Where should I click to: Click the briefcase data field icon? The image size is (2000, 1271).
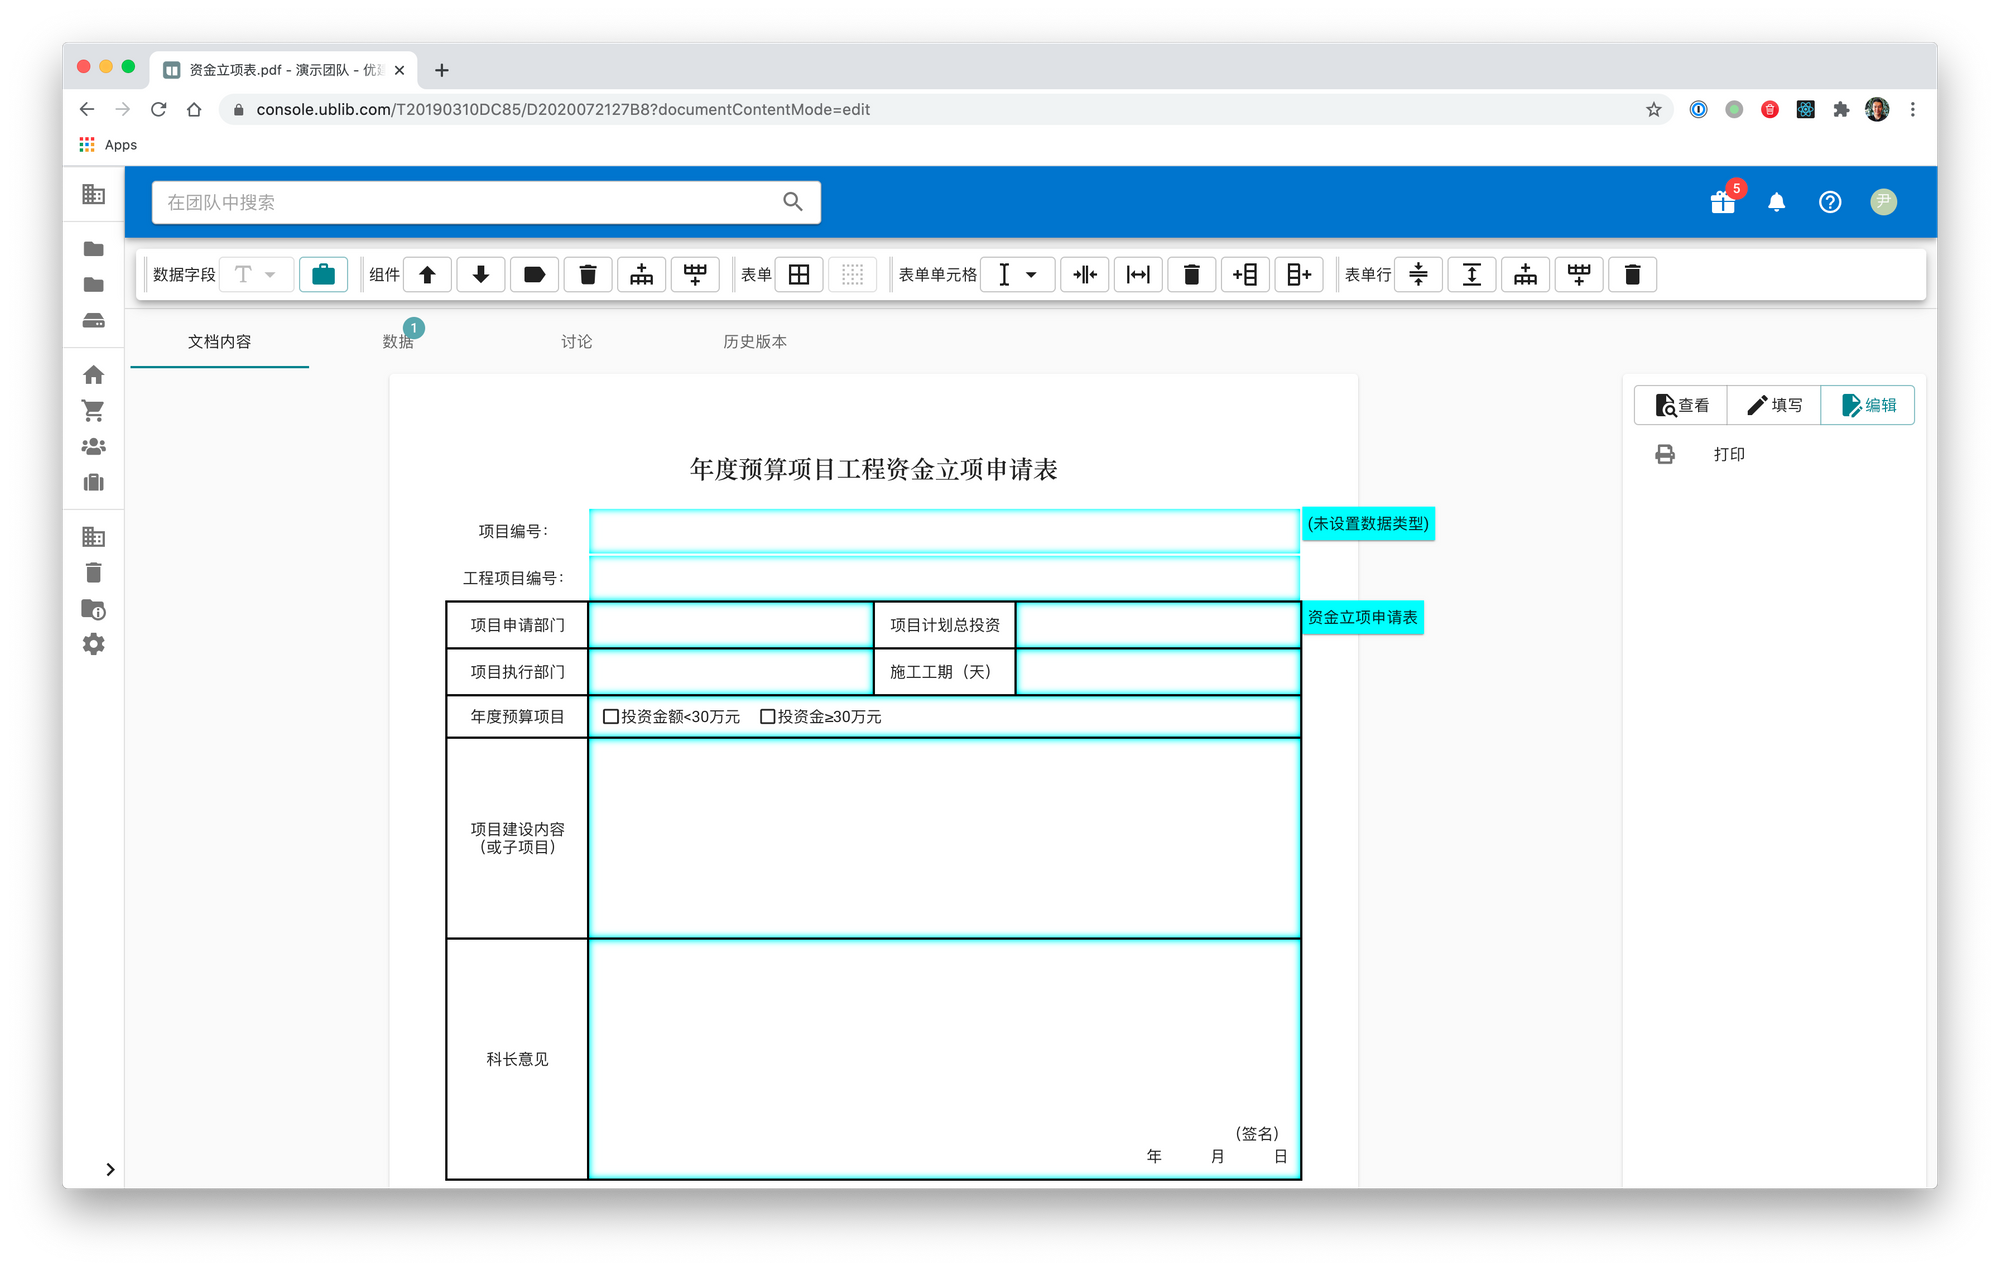323,275
